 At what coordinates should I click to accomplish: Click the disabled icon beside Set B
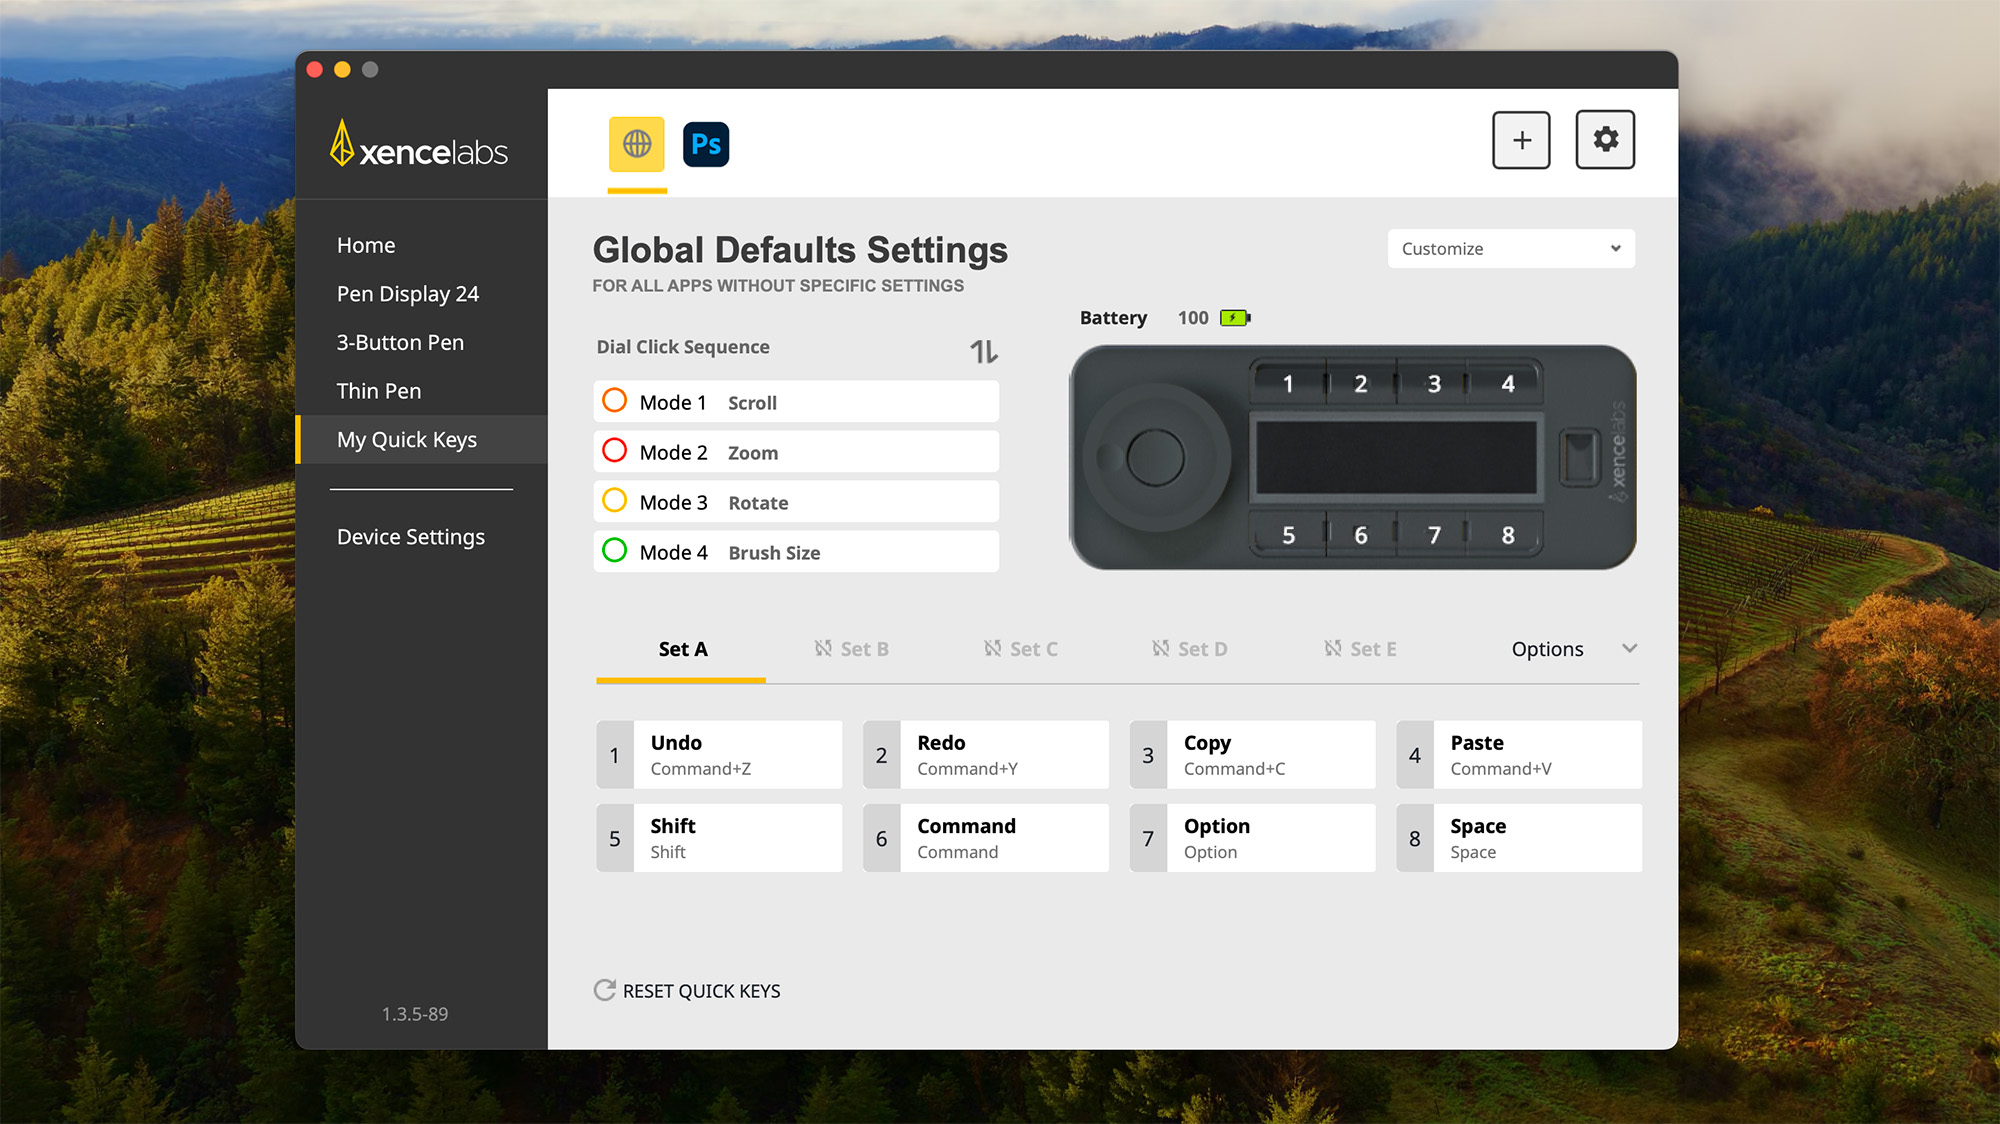(823, 648)
